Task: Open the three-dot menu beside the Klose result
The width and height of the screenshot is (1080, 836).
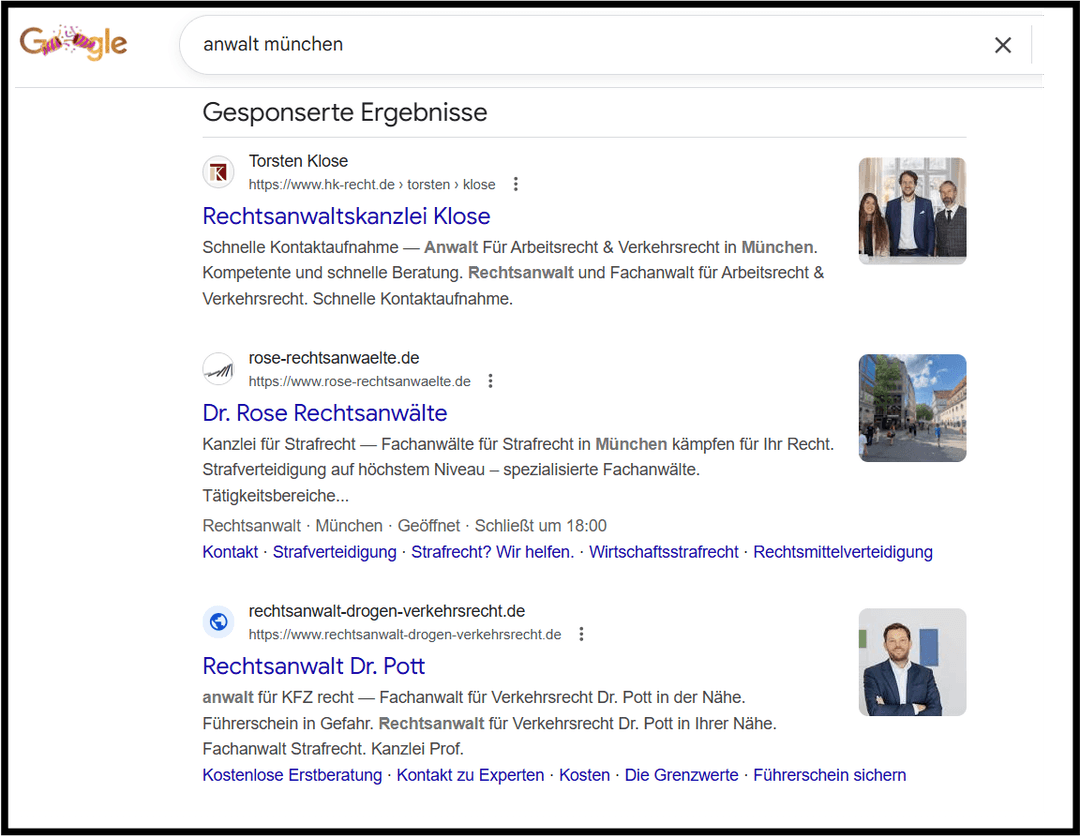Action: (x=515, y=184)
